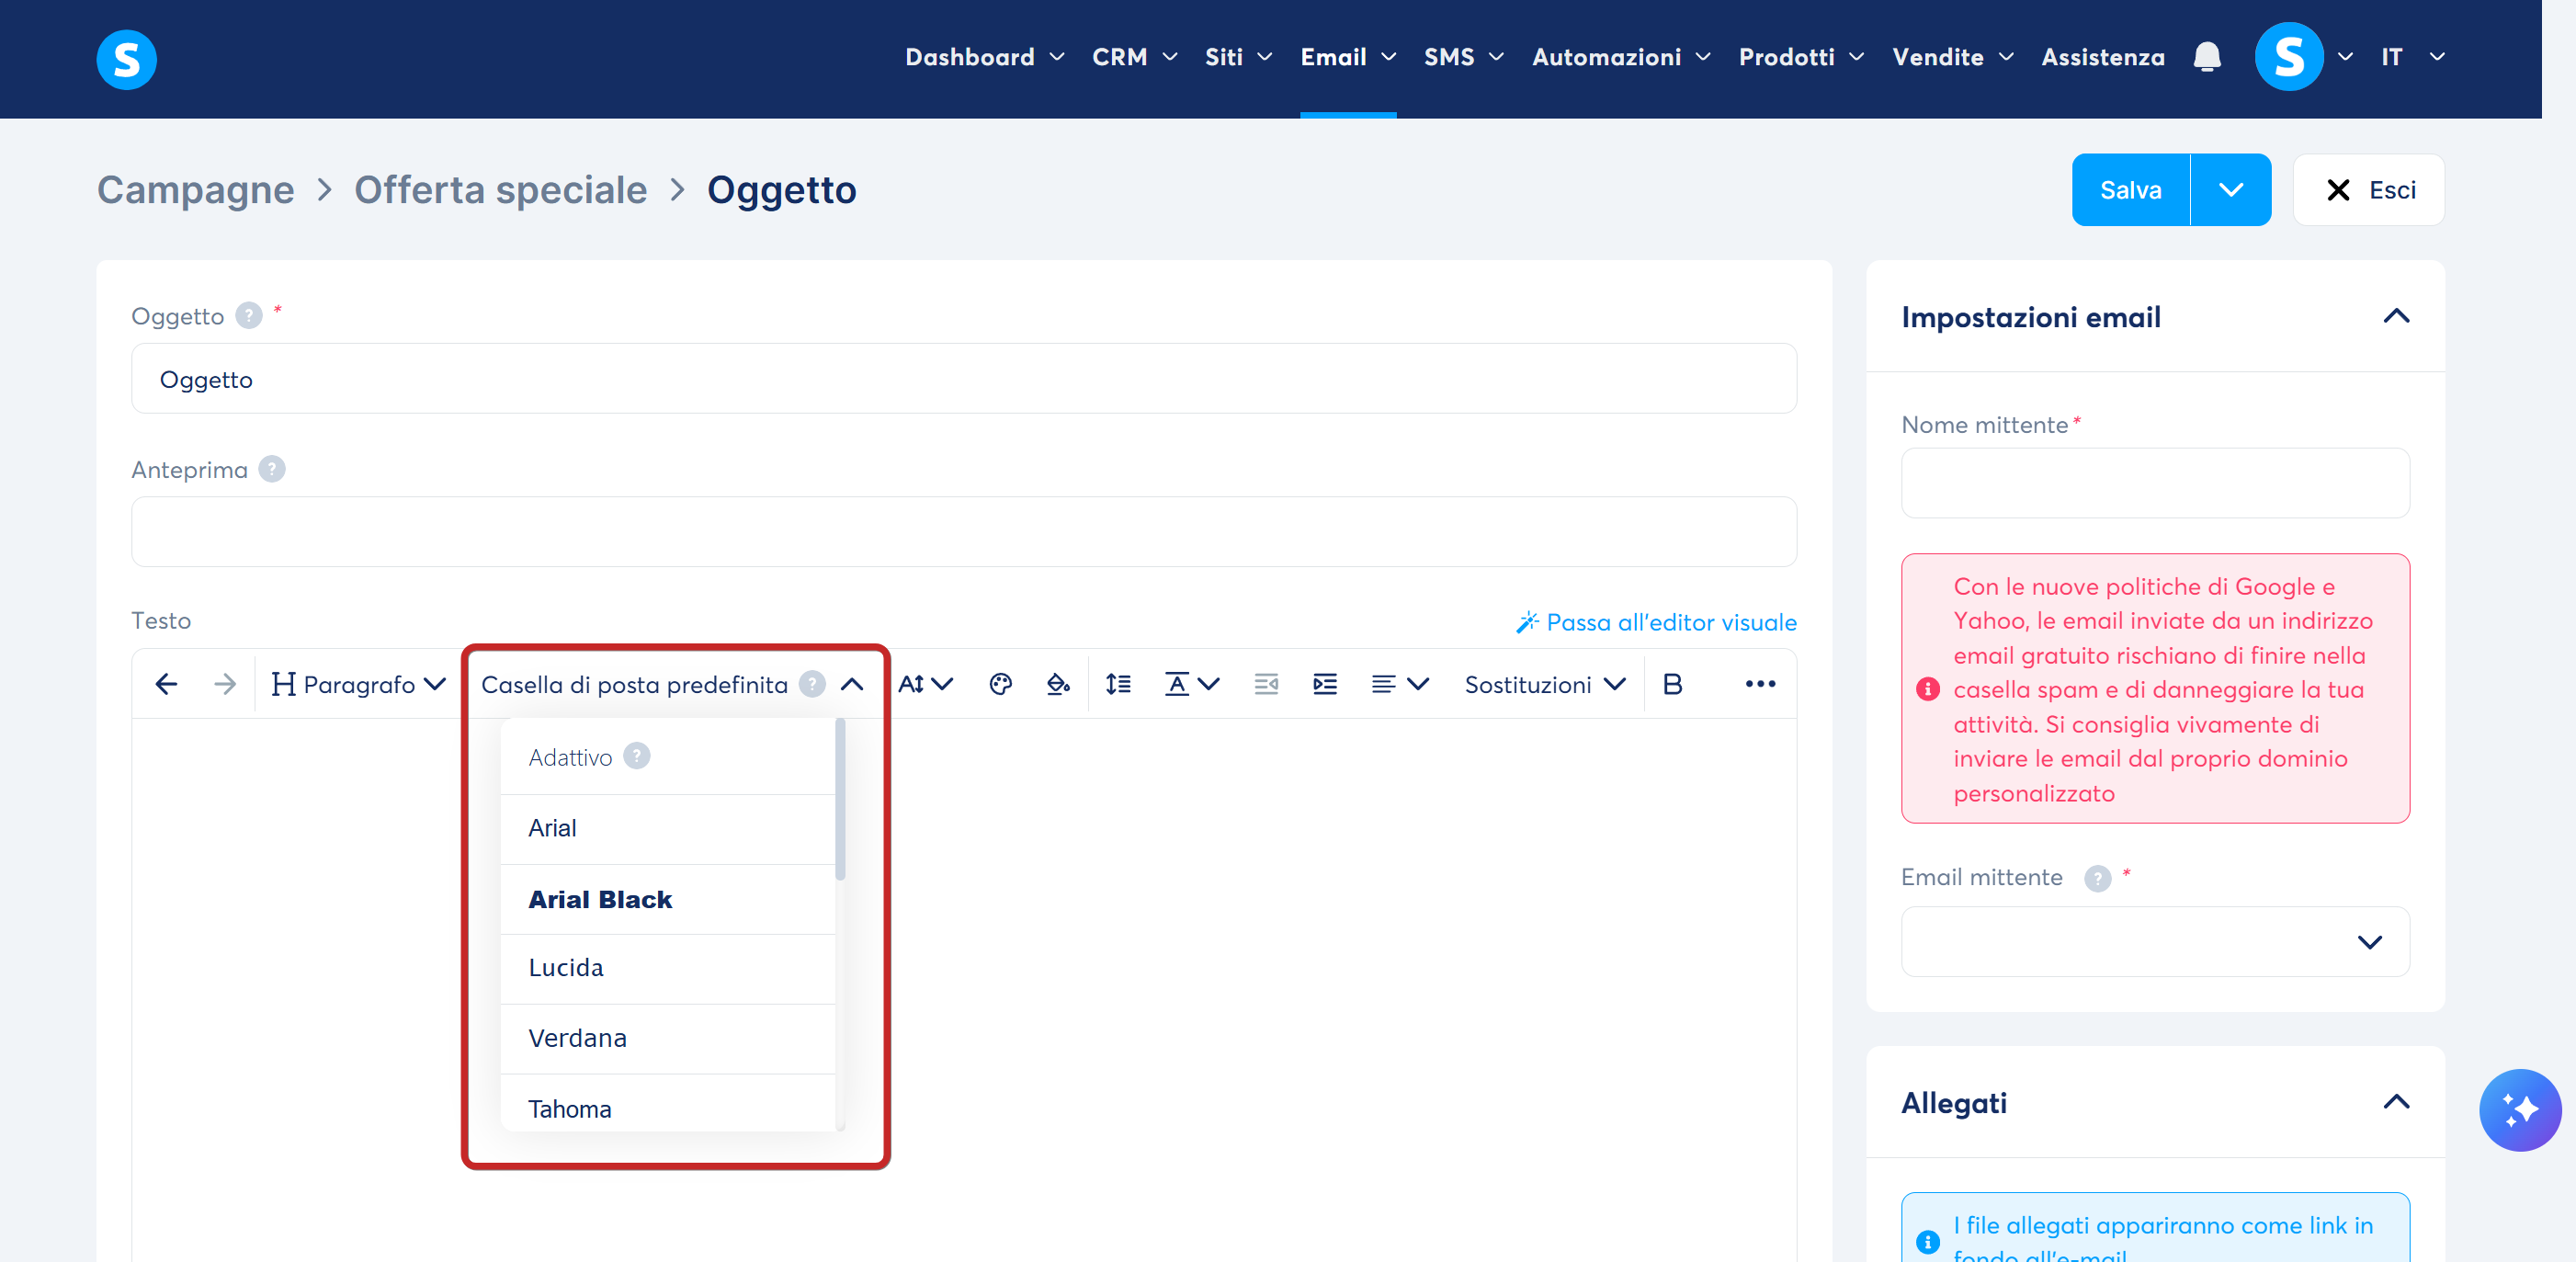Select the Tahoma font
The width and height of the screenshot is (2576, 1262).
[x=667, y=1104]
